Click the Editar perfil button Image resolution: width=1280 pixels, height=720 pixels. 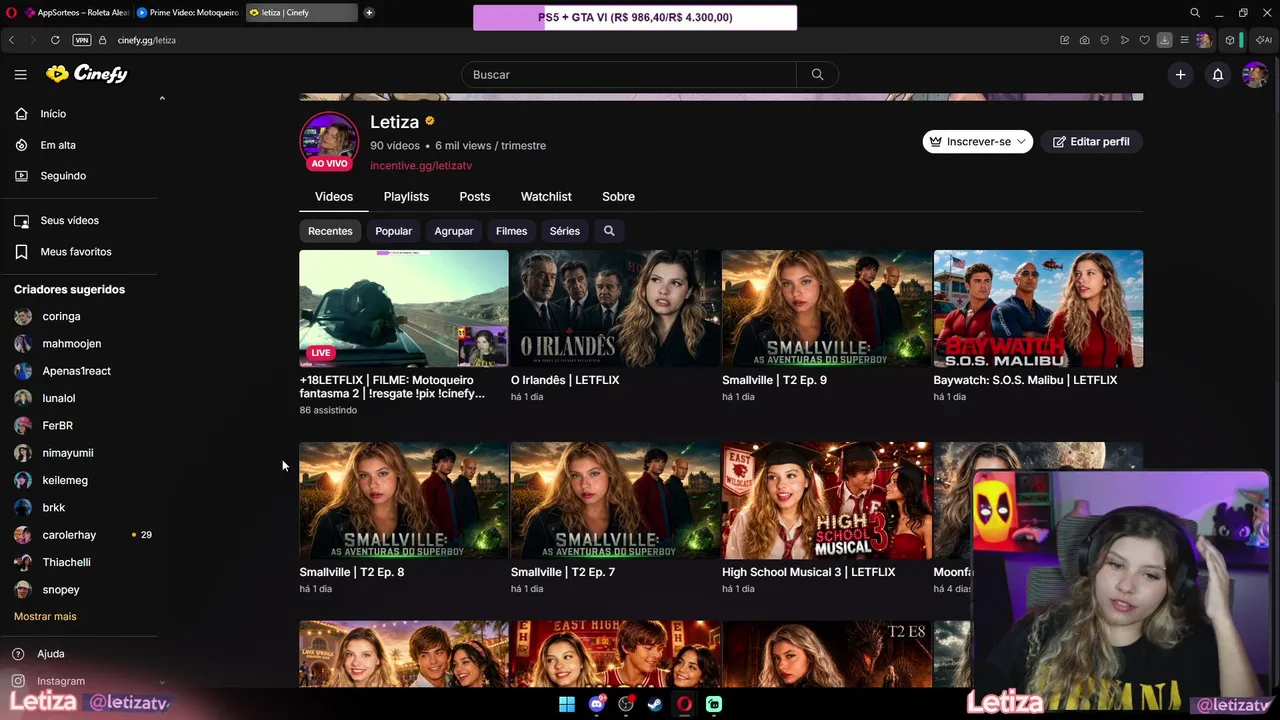point(1091,142)
